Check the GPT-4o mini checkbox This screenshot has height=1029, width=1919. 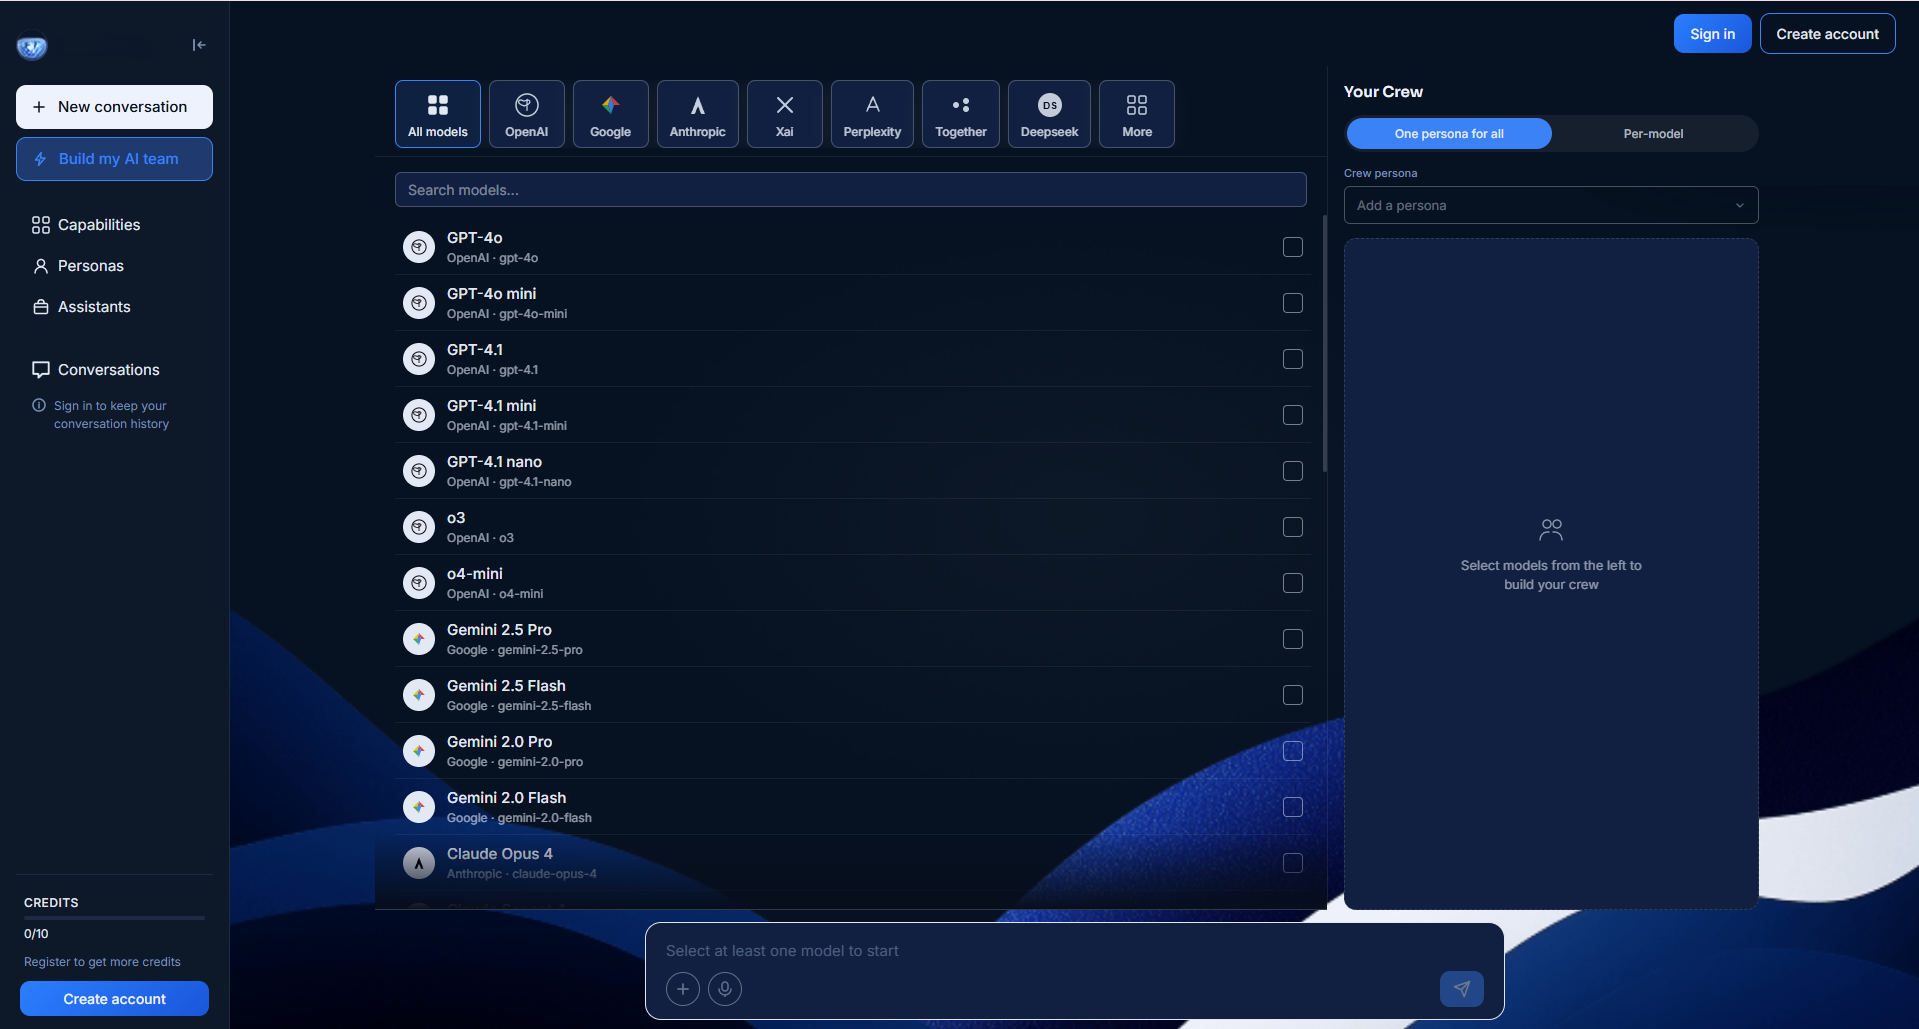pyautogui.click(x=1293, y=303)
